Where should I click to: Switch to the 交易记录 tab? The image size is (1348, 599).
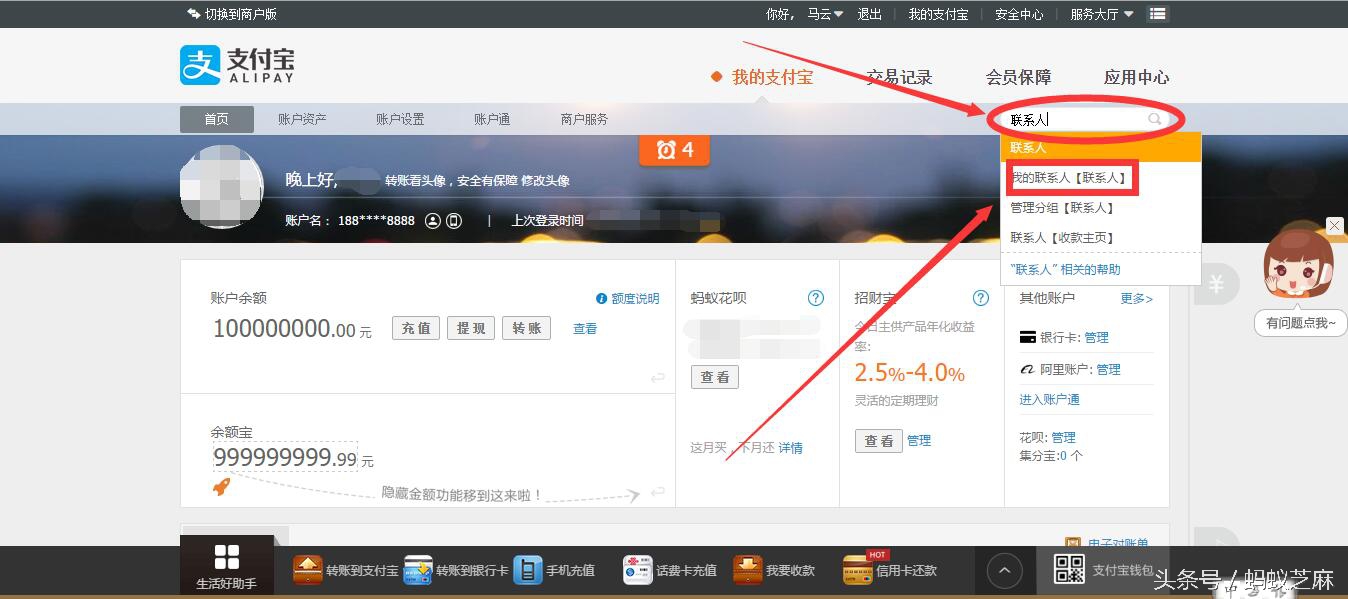point(898,77)
